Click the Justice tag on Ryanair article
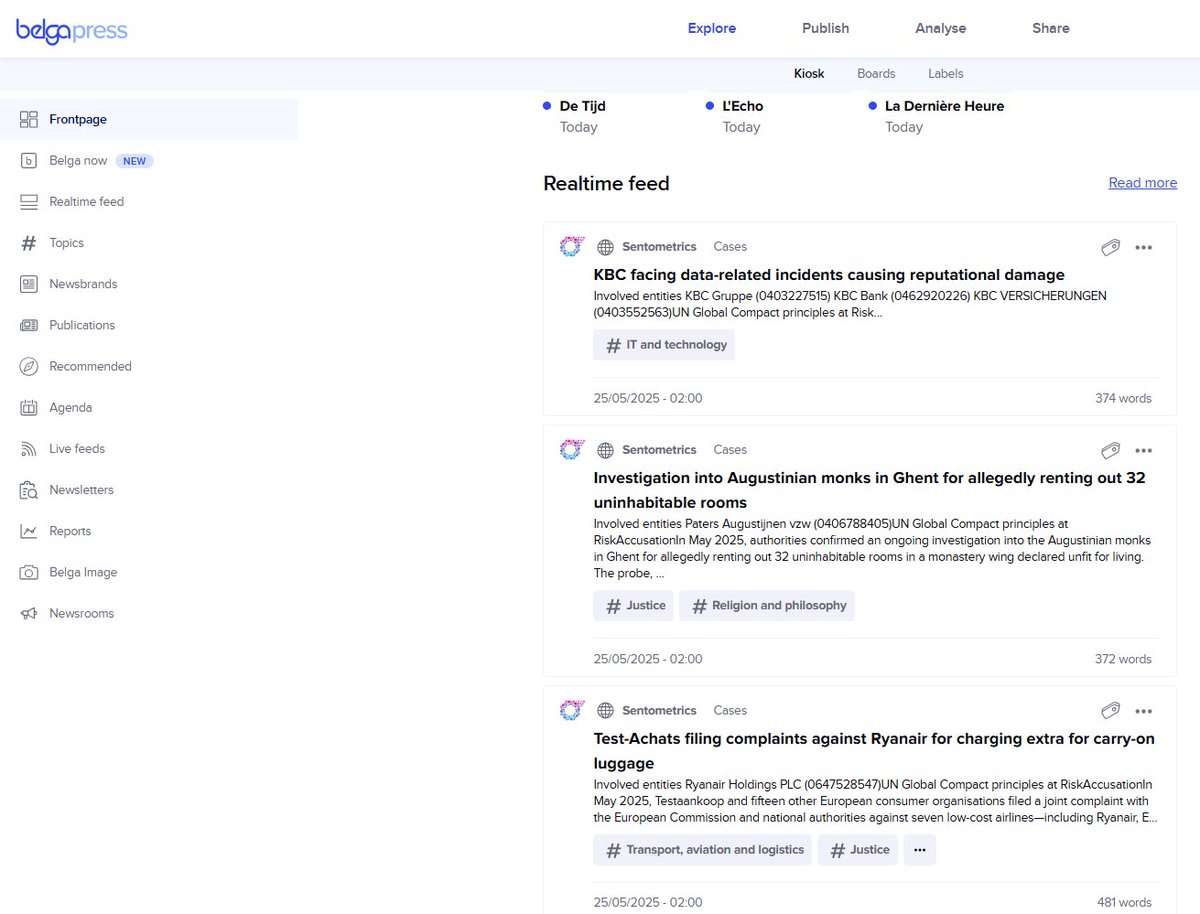Image resolution: width=1200 pixels, height=914 pixels. coord(857,850)
